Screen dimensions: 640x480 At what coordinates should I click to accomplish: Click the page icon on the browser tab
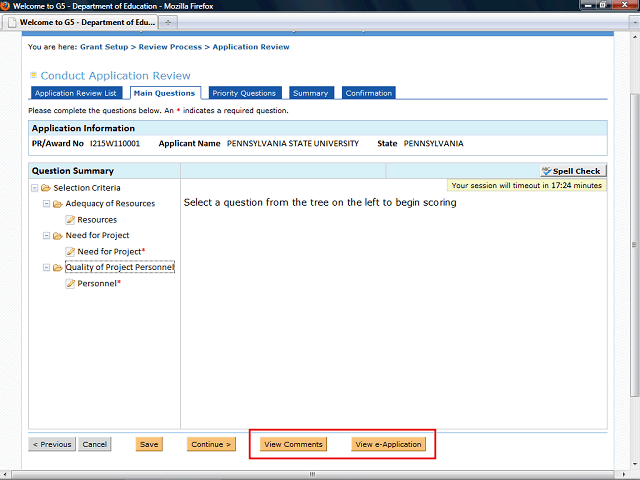[12, 22]
